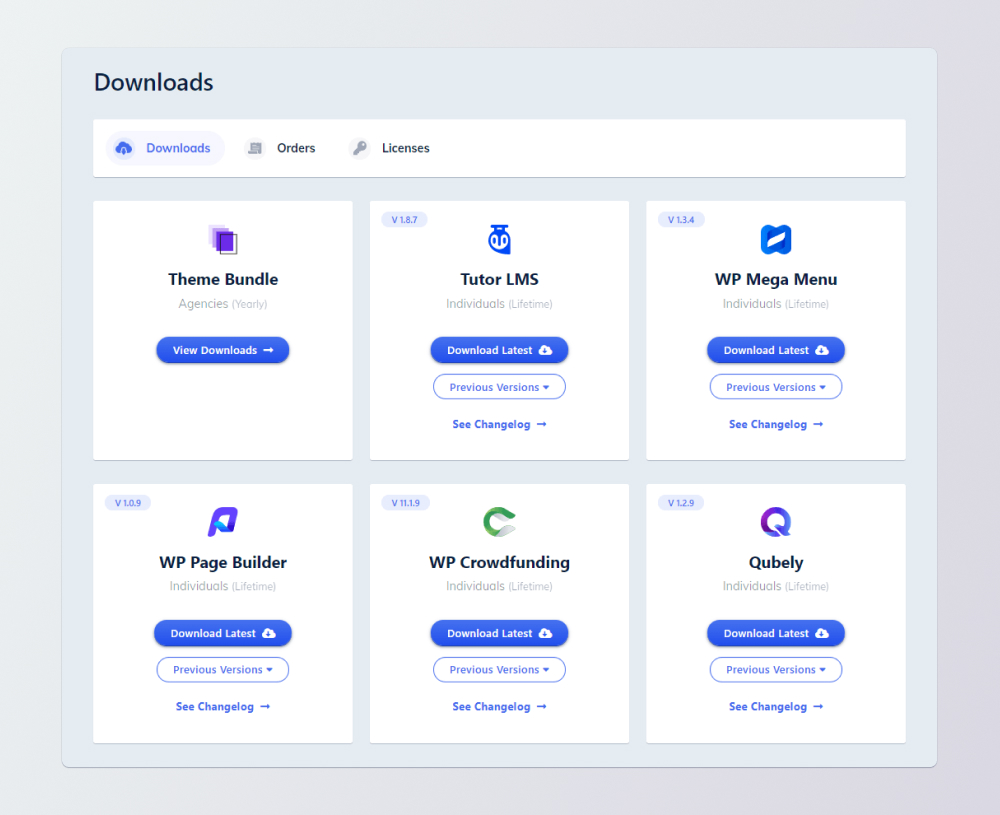
Task: See Changelog for WP Page Builder
Action: pyautogui.click(x=223, y=707)
